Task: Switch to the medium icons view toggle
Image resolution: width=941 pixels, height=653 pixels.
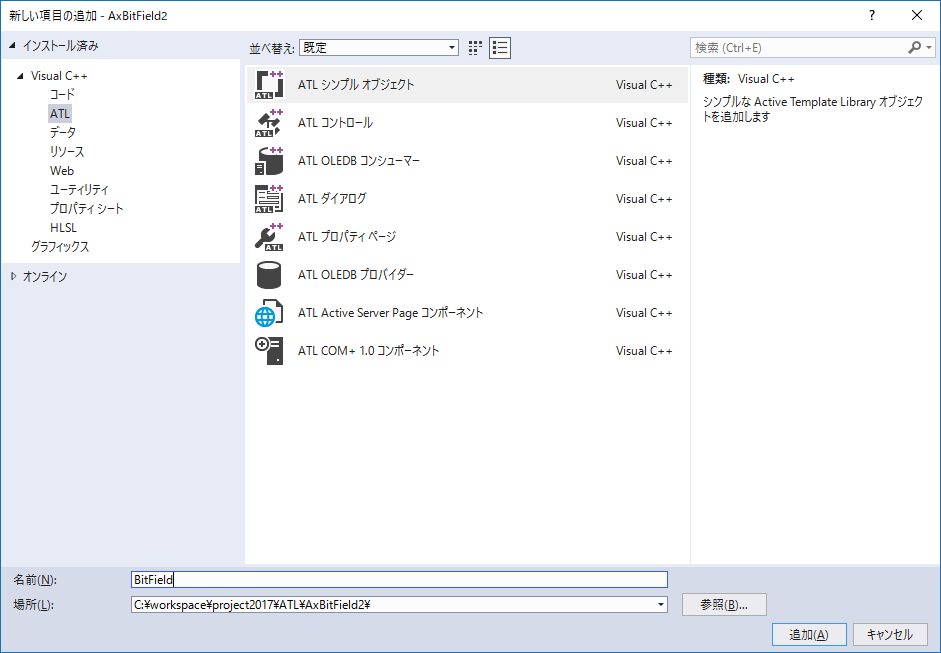Action: pyautogui.click(x=474, y=47)
